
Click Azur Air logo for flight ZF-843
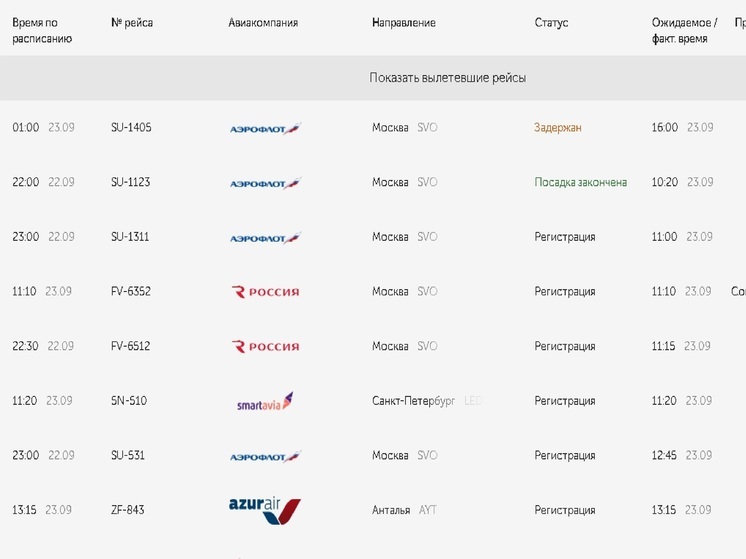265,511
